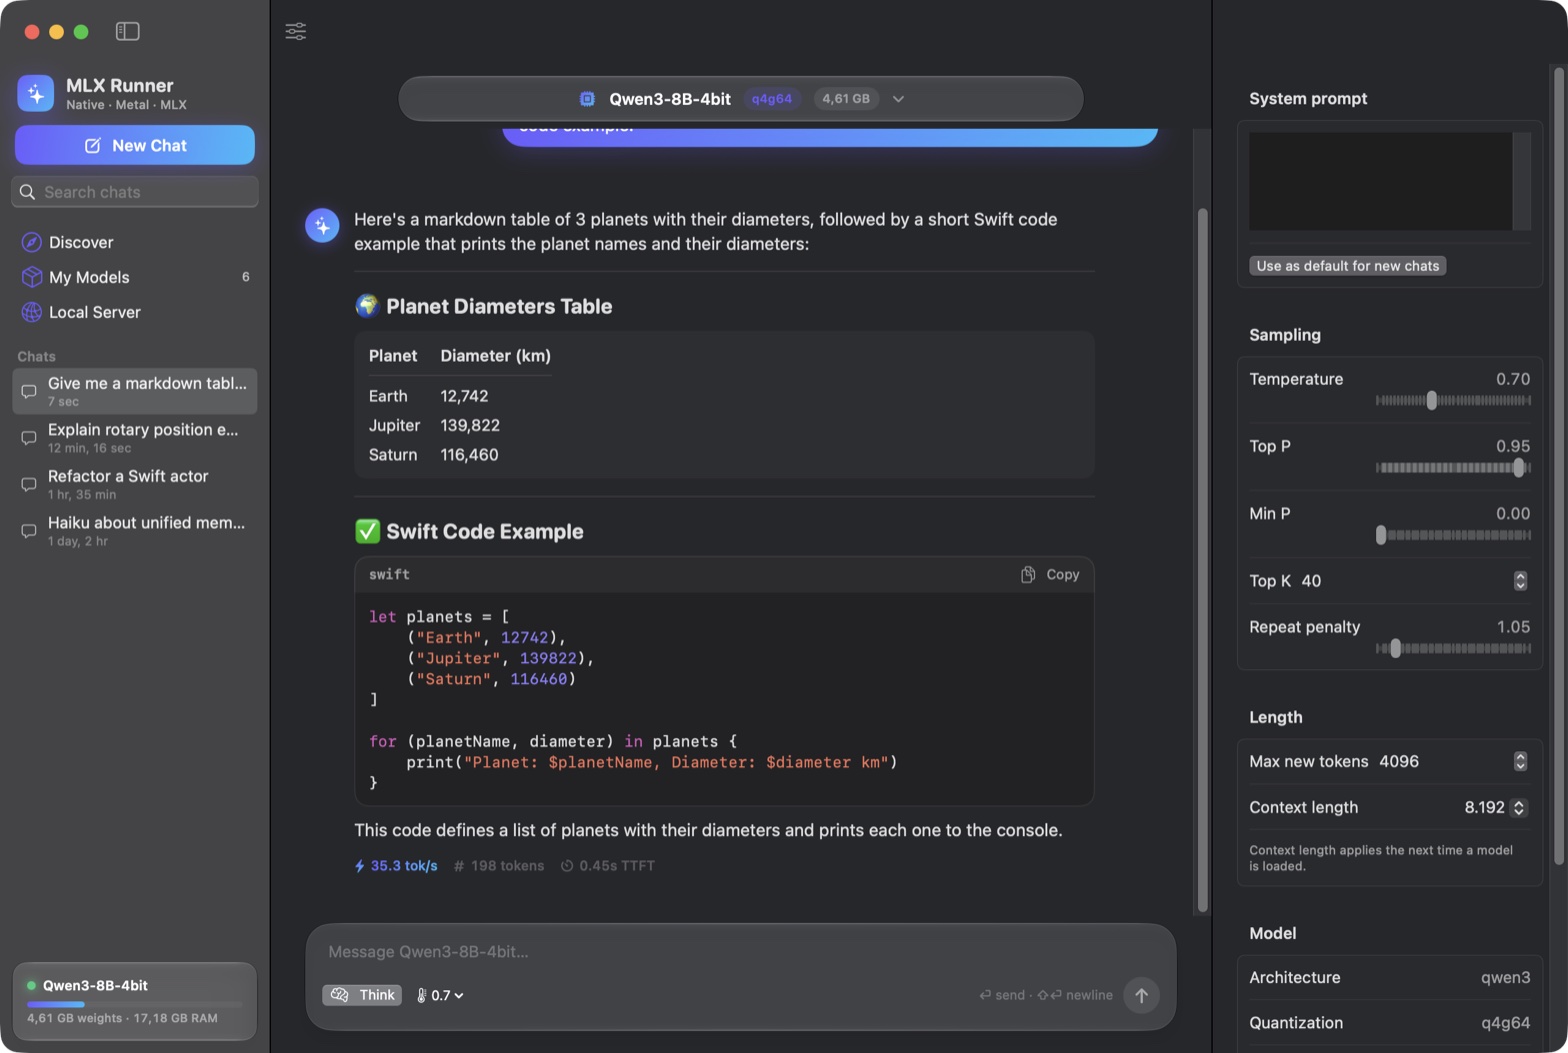
Task: Open the Local Server page
Action: pyautogui.click(x=135, y=312)
